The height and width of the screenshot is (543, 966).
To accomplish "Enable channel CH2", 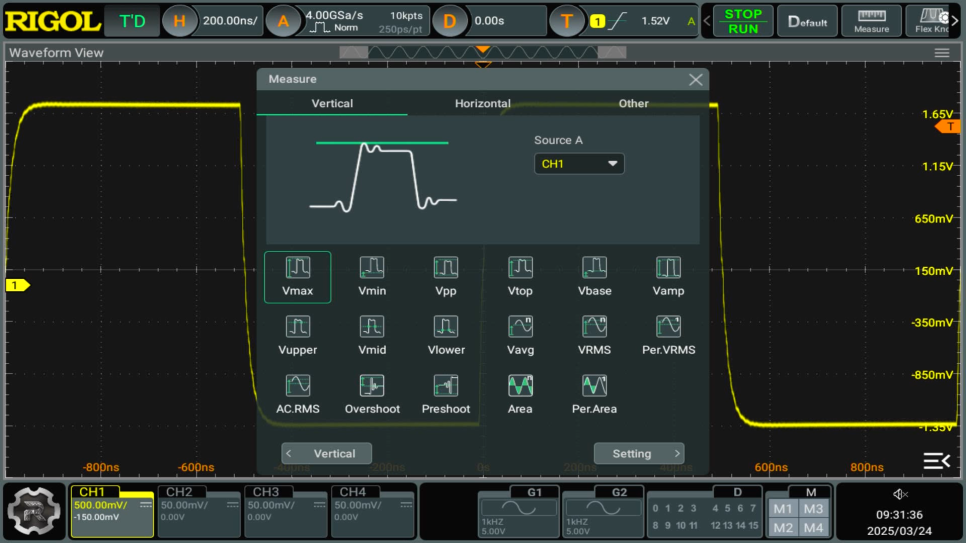I will (x=198, y=511).
